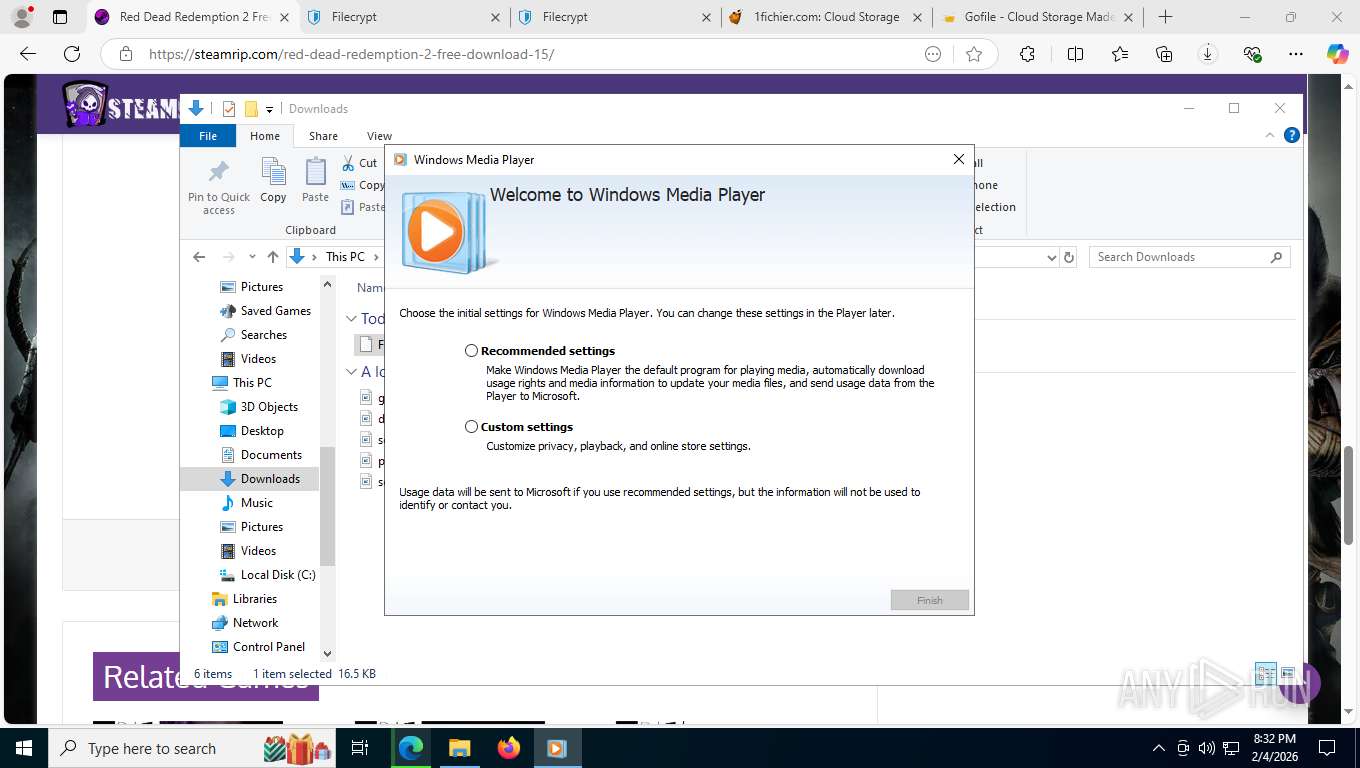Open the File Explorer help icon
The width and height of the screenshot is (1360, 768).
[1291, 135]
